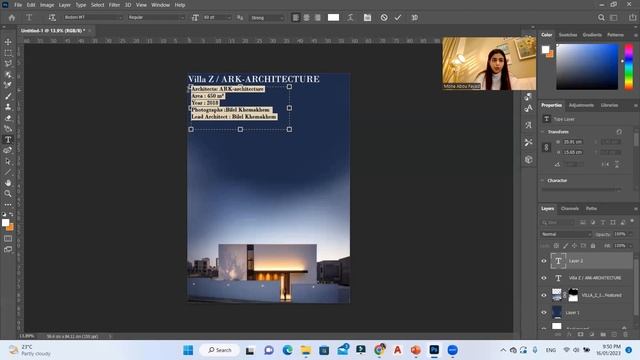Select the Layer 1 thumbnail
640x360 pixels.
tap(557, 313)
